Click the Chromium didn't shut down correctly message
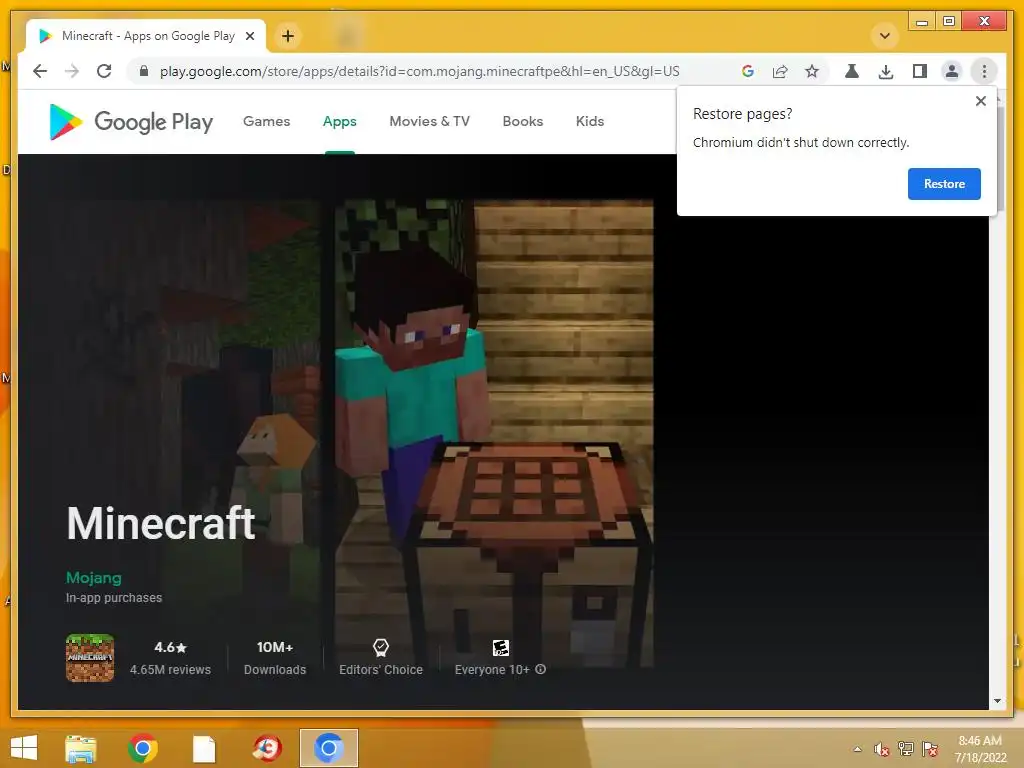 tap(801, 142)
